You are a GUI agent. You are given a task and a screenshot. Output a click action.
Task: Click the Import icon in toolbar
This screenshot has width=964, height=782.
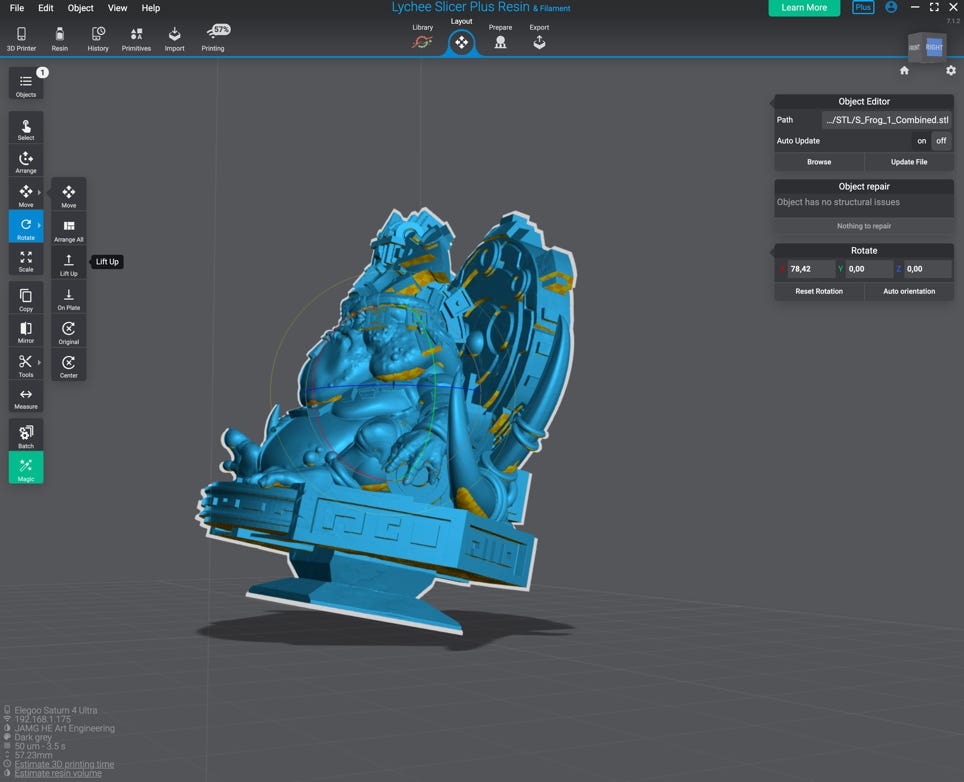coord(174,38)
